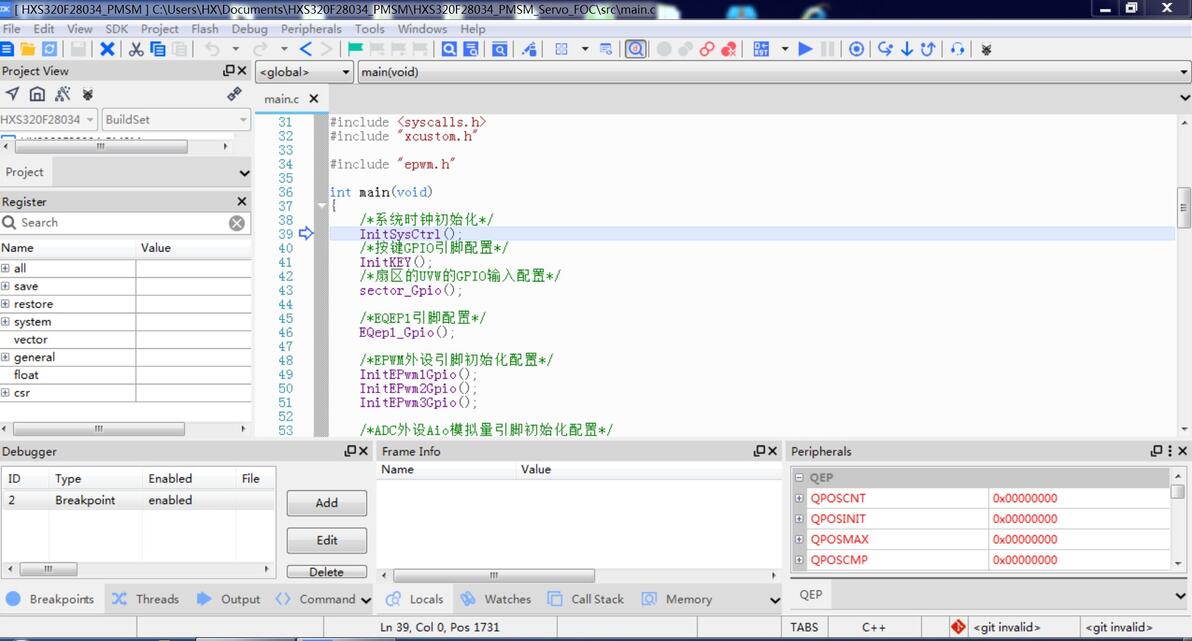Click the Register search input field

[122, 223]
